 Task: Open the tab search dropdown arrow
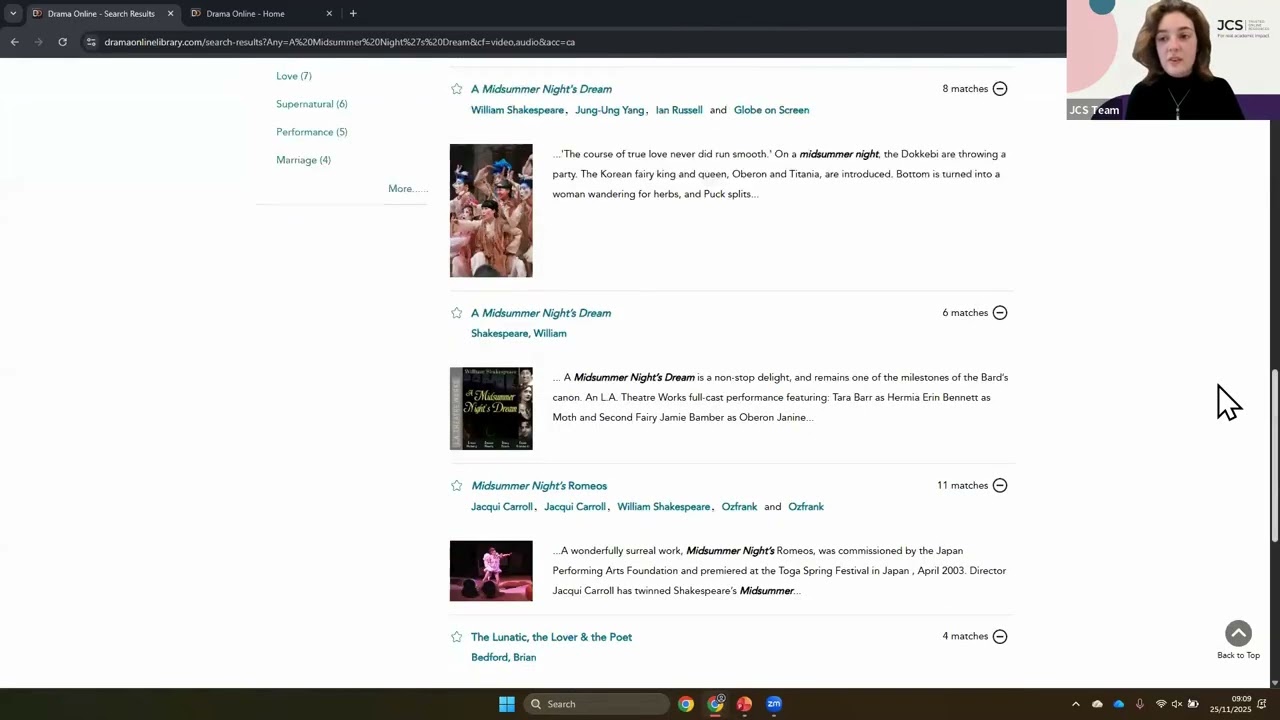pos(13,13)
